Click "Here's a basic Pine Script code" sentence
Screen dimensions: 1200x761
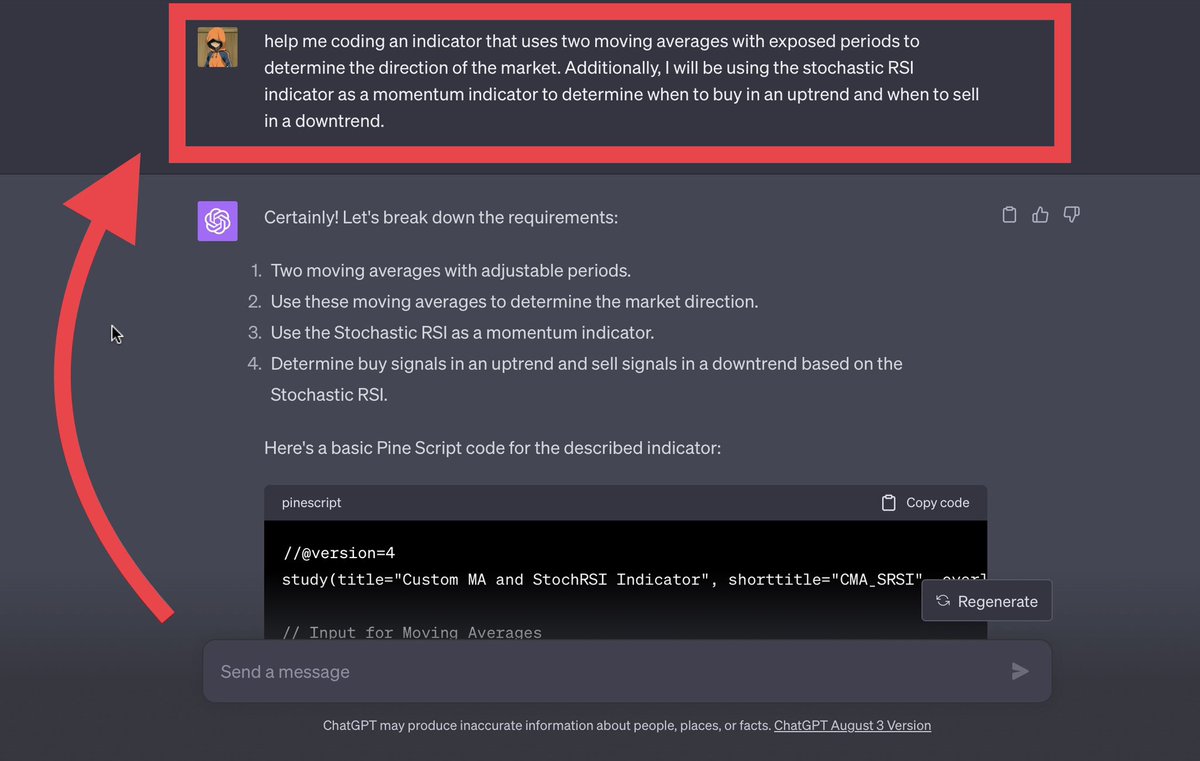(492, 448)
